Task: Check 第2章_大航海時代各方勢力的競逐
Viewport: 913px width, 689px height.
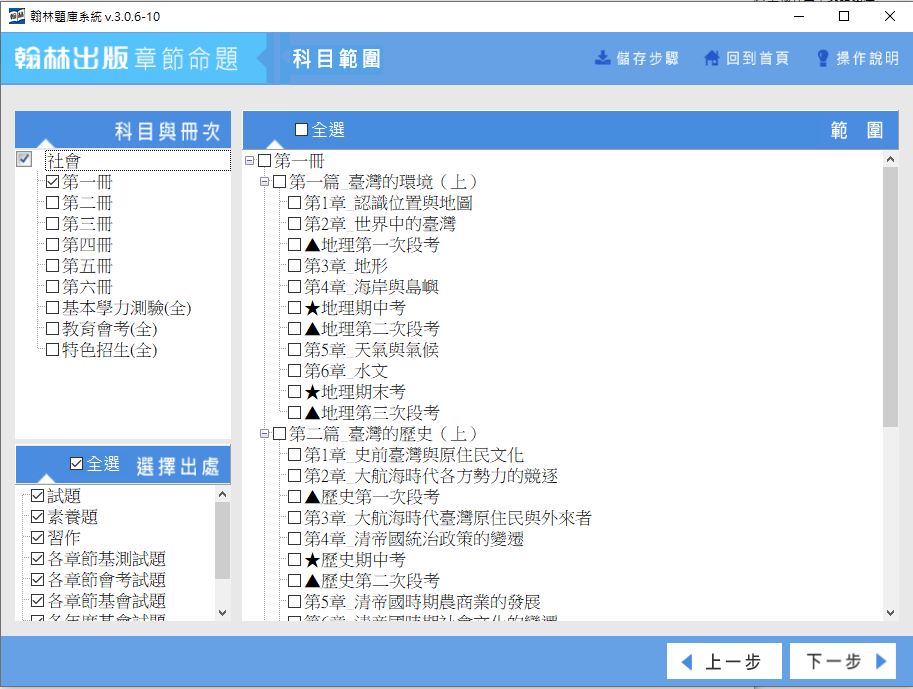Action: 295,475
